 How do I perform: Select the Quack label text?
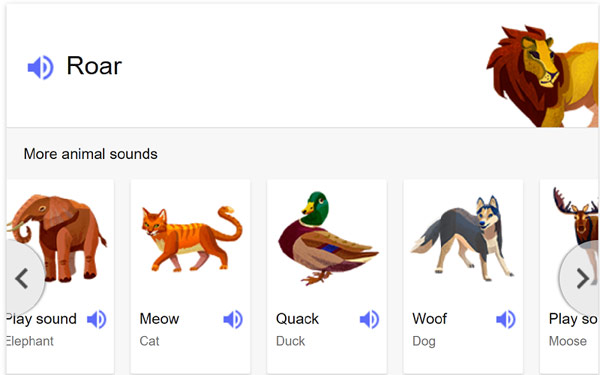click(x=297, y=319)
